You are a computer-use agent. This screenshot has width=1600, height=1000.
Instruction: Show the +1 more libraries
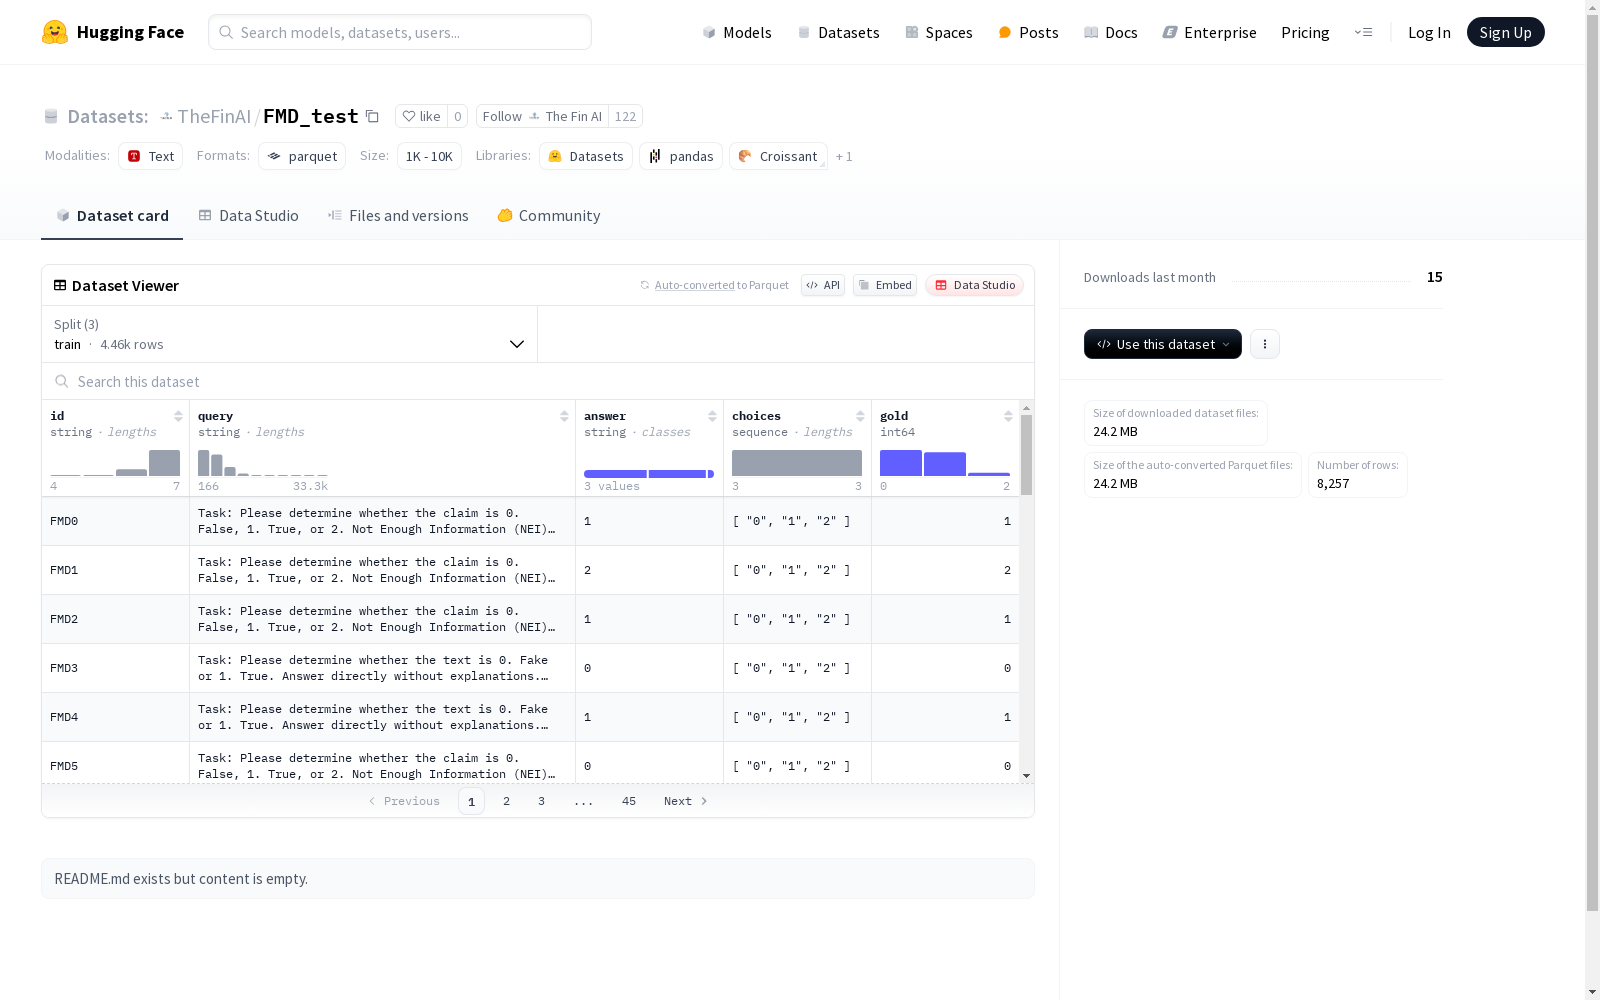(x=844, y=156)
